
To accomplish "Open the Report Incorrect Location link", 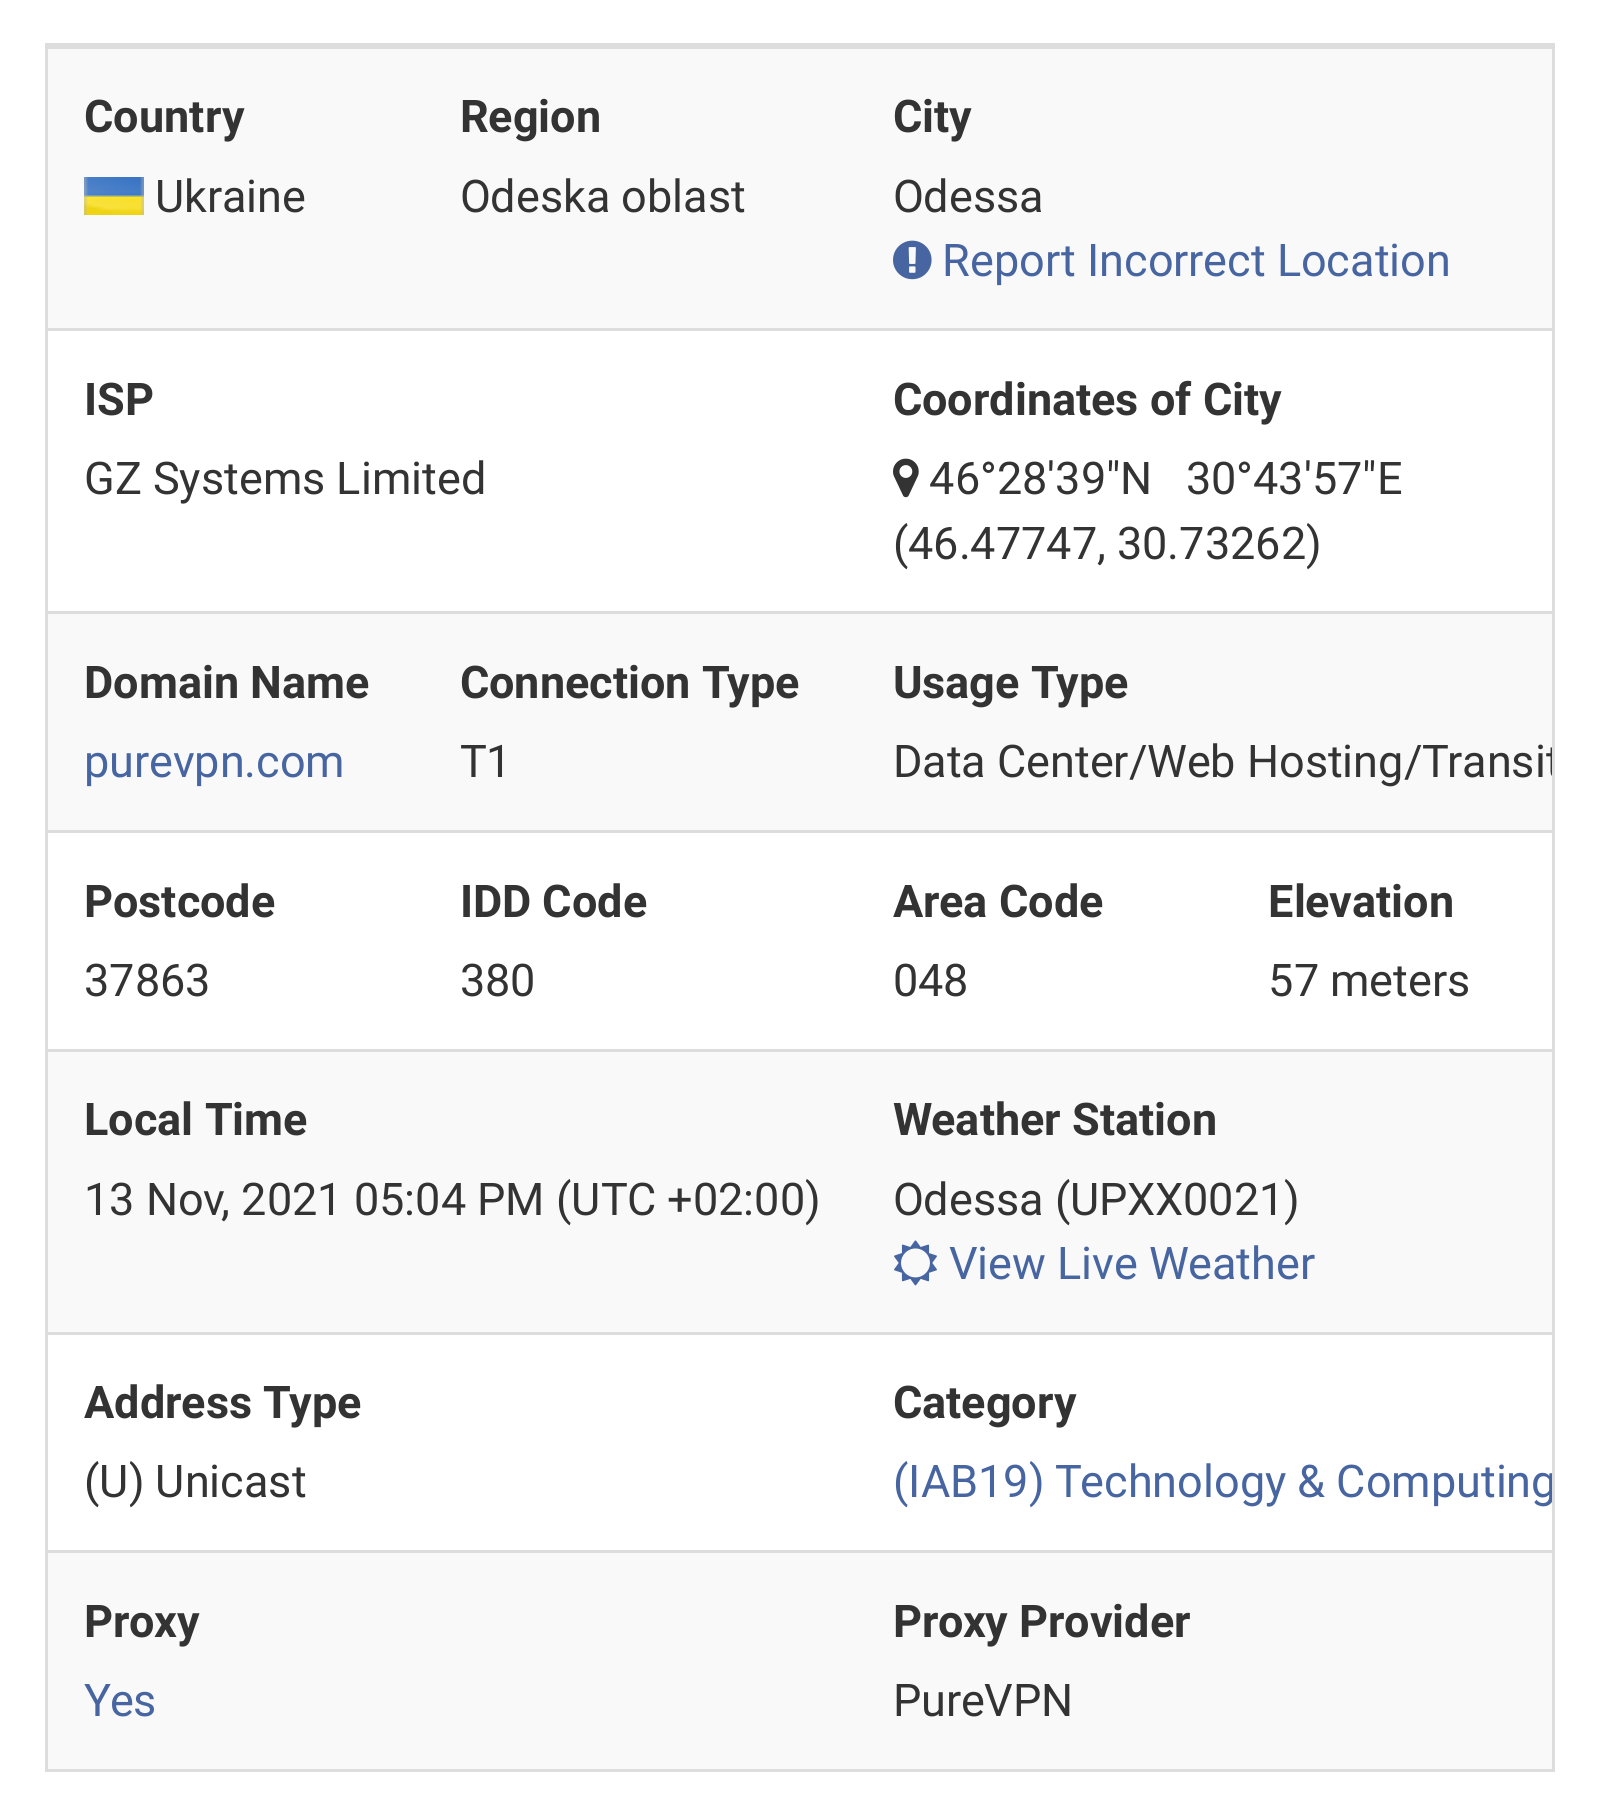I will (x=1196, y=261).
